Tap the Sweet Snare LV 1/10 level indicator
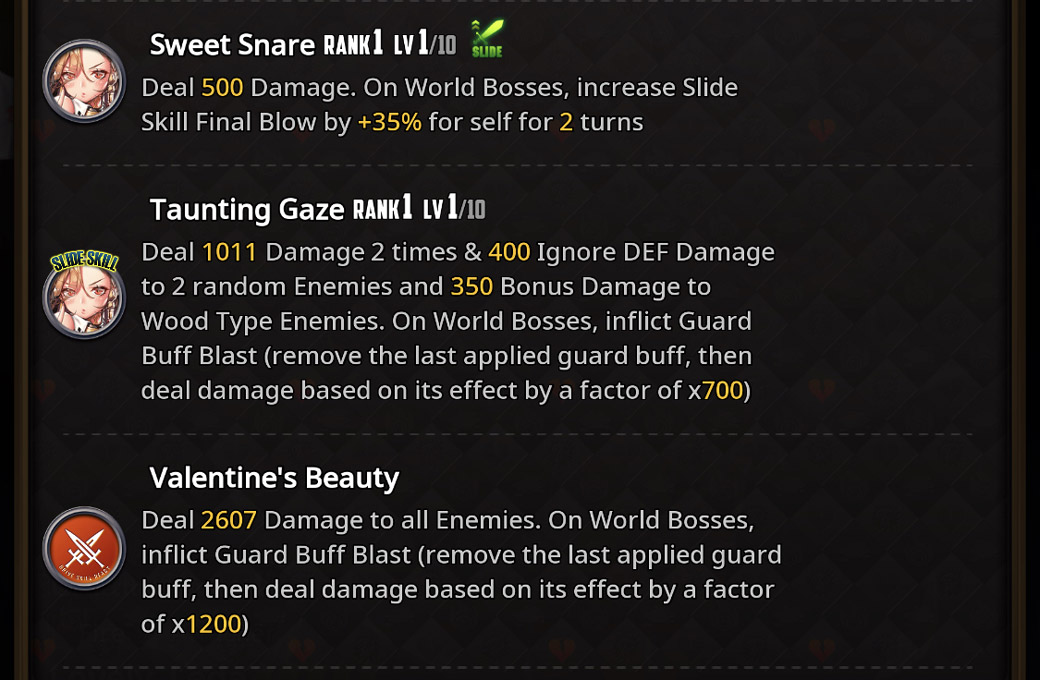 click(x=424, y=44)
